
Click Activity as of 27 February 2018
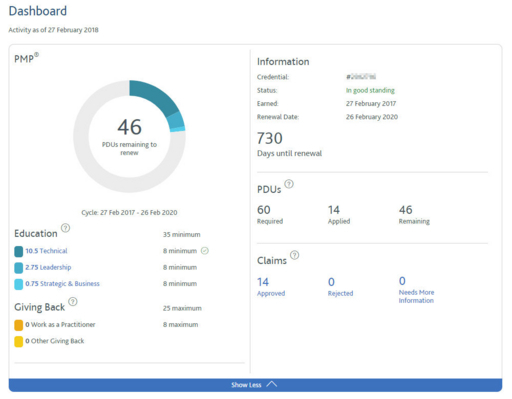[53, 30]
